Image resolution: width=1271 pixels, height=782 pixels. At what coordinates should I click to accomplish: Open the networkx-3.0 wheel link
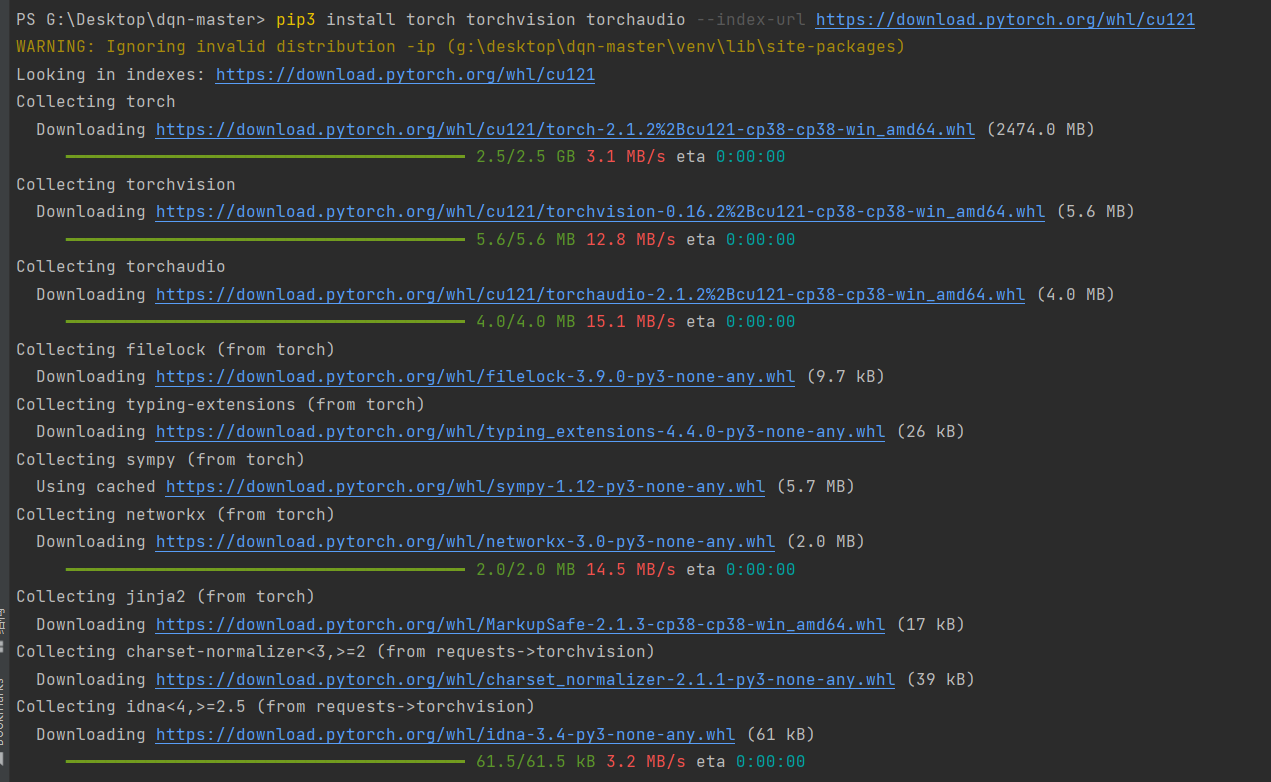point(465,541)
